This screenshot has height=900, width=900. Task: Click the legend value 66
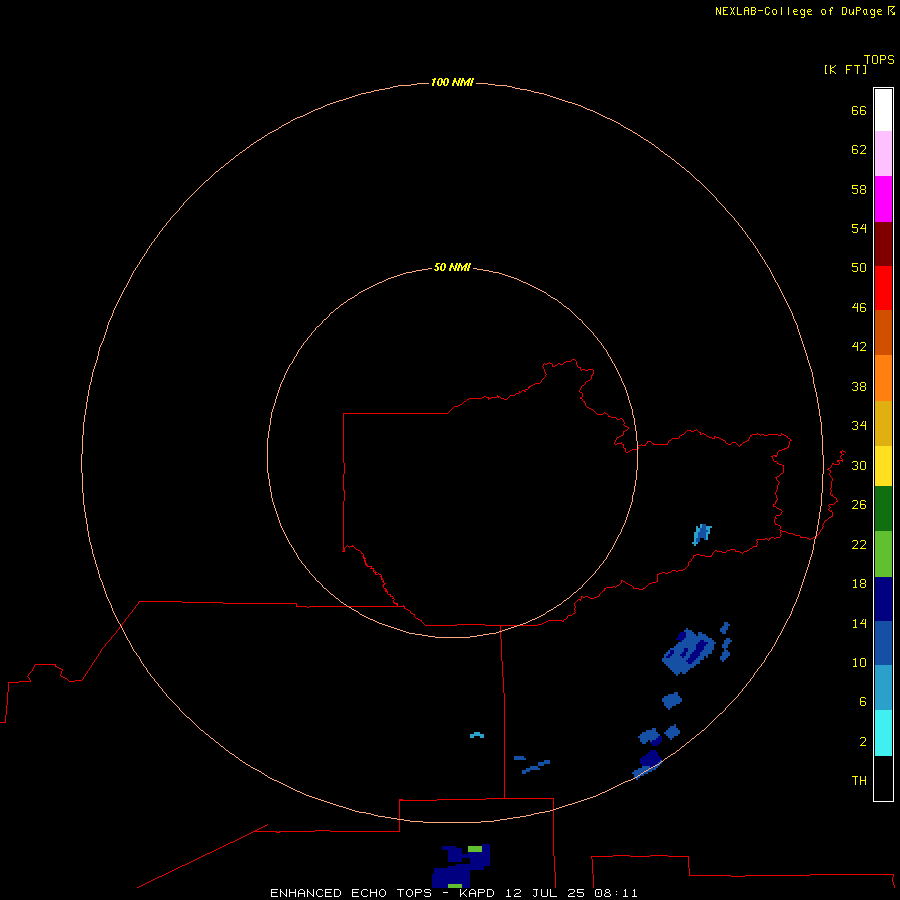tap(859, 110)
